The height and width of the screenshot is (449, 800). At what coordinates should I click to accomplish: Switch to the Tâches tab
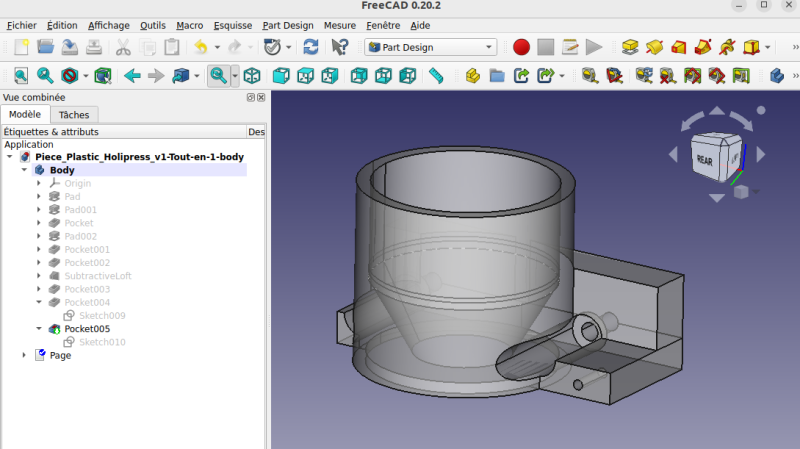[73, 115]
